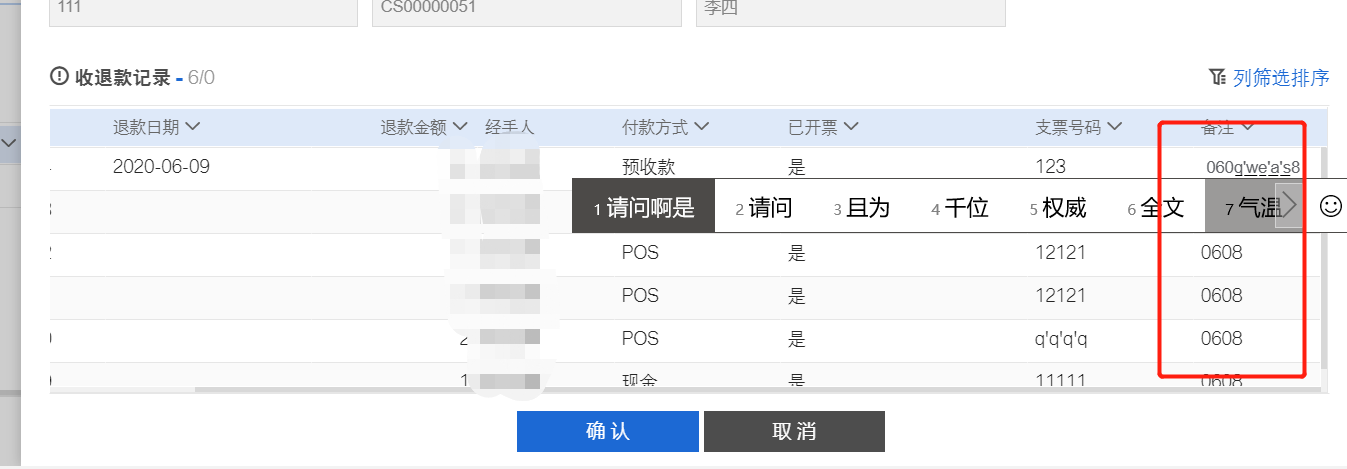This screenshot has width=1347, height=469.
Task: Click the 确认 button
Action: 607,431
